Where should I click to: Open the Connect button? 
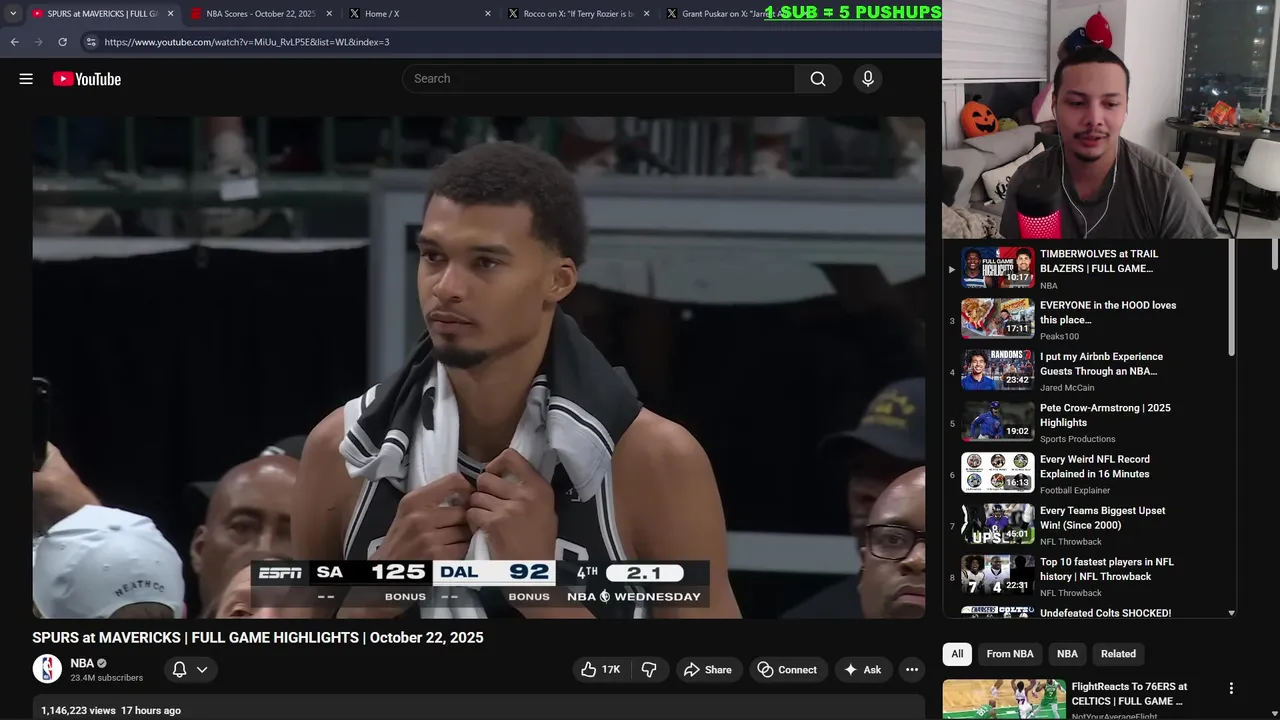click(787, 670)
